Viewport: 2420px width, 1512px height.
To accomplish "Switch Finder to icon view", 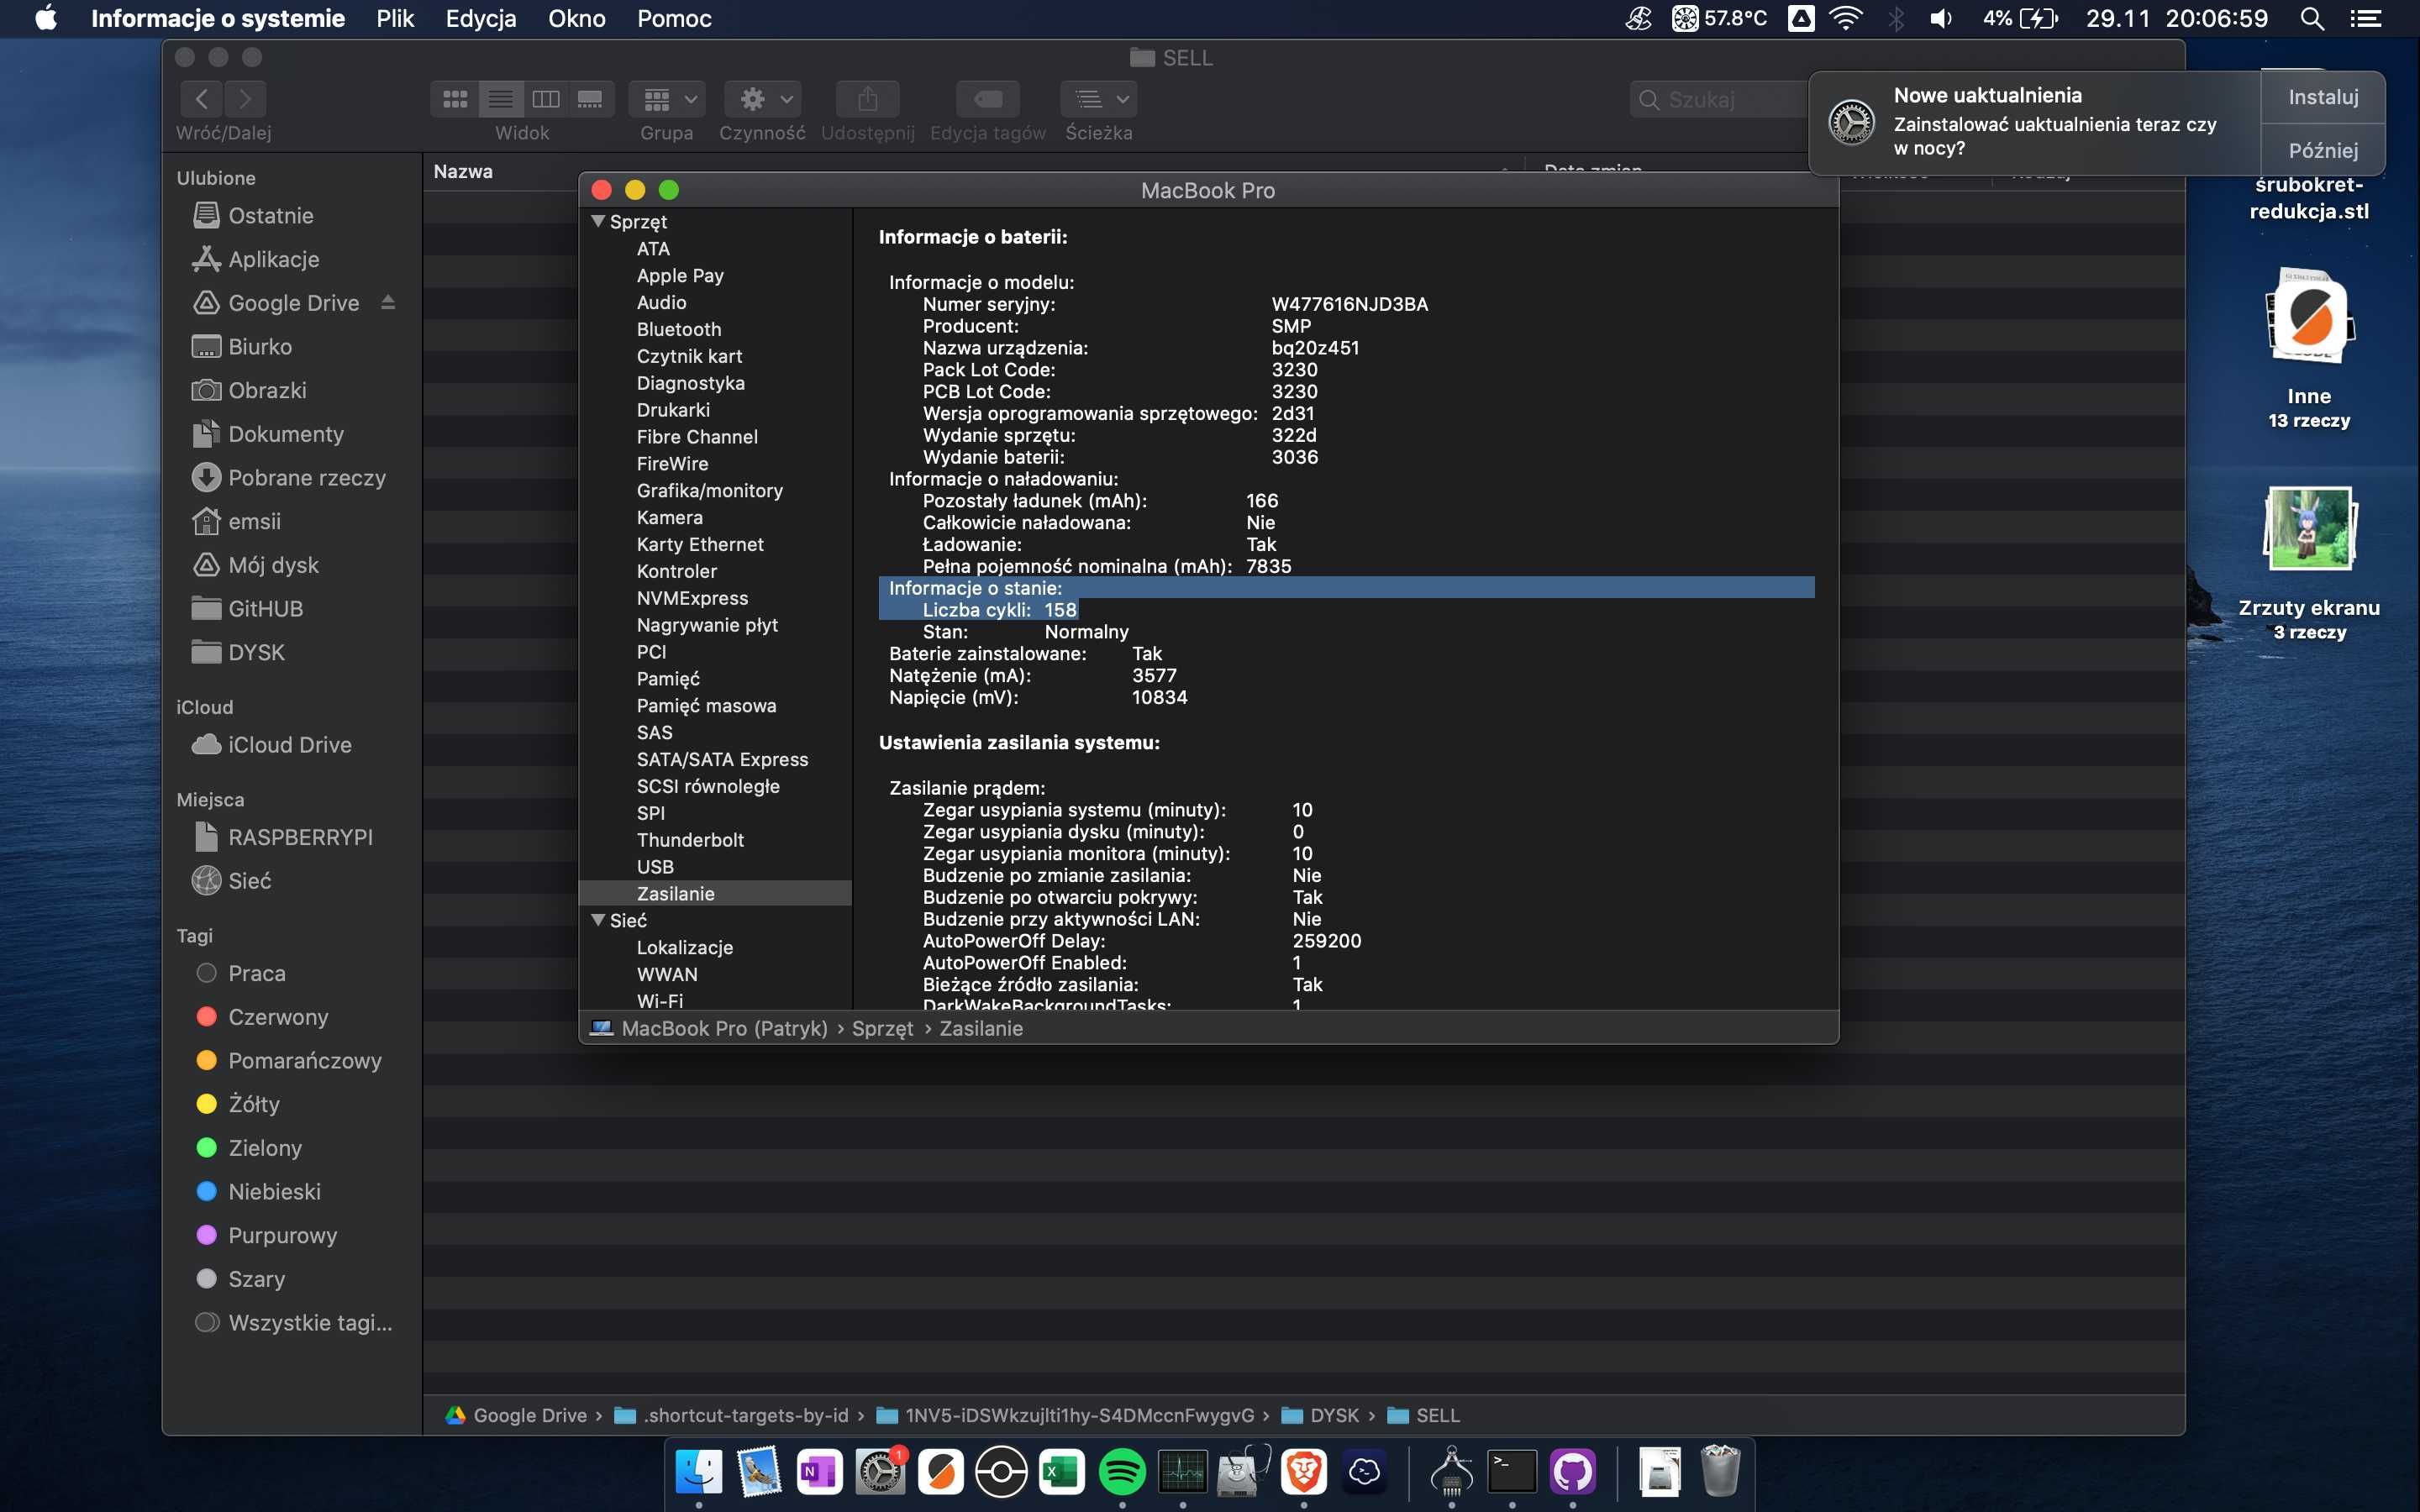I will click(x=456, y=99).
